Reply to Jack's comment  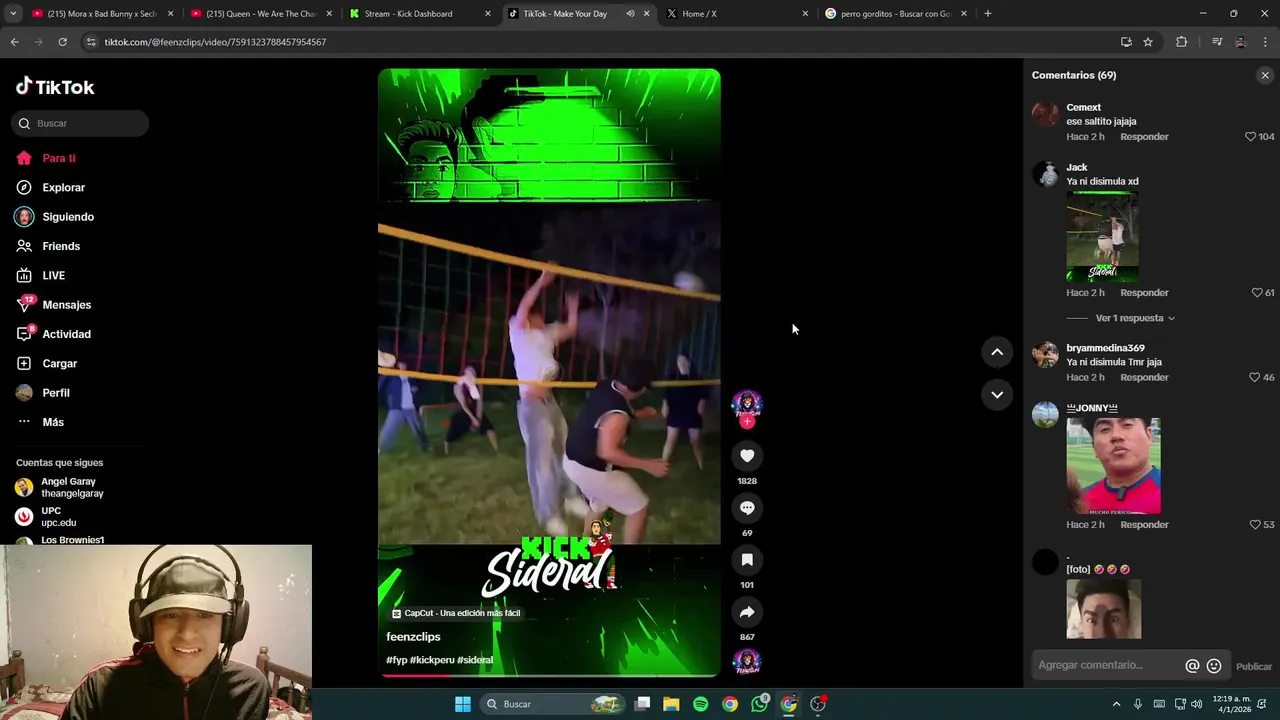point(1144,293)
